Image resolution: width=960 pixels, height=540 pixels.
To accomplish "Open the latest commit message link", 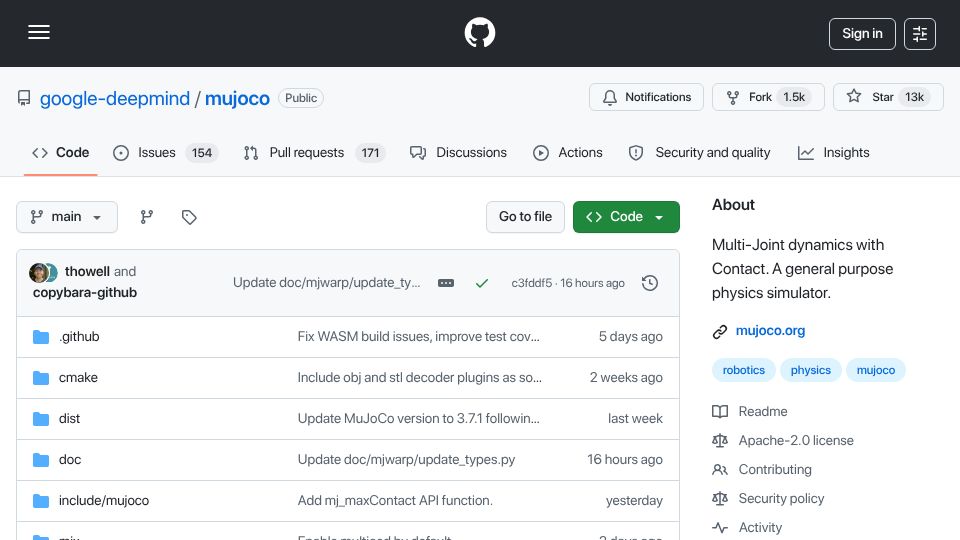I will pyautogui.click(x=326, y=283).
